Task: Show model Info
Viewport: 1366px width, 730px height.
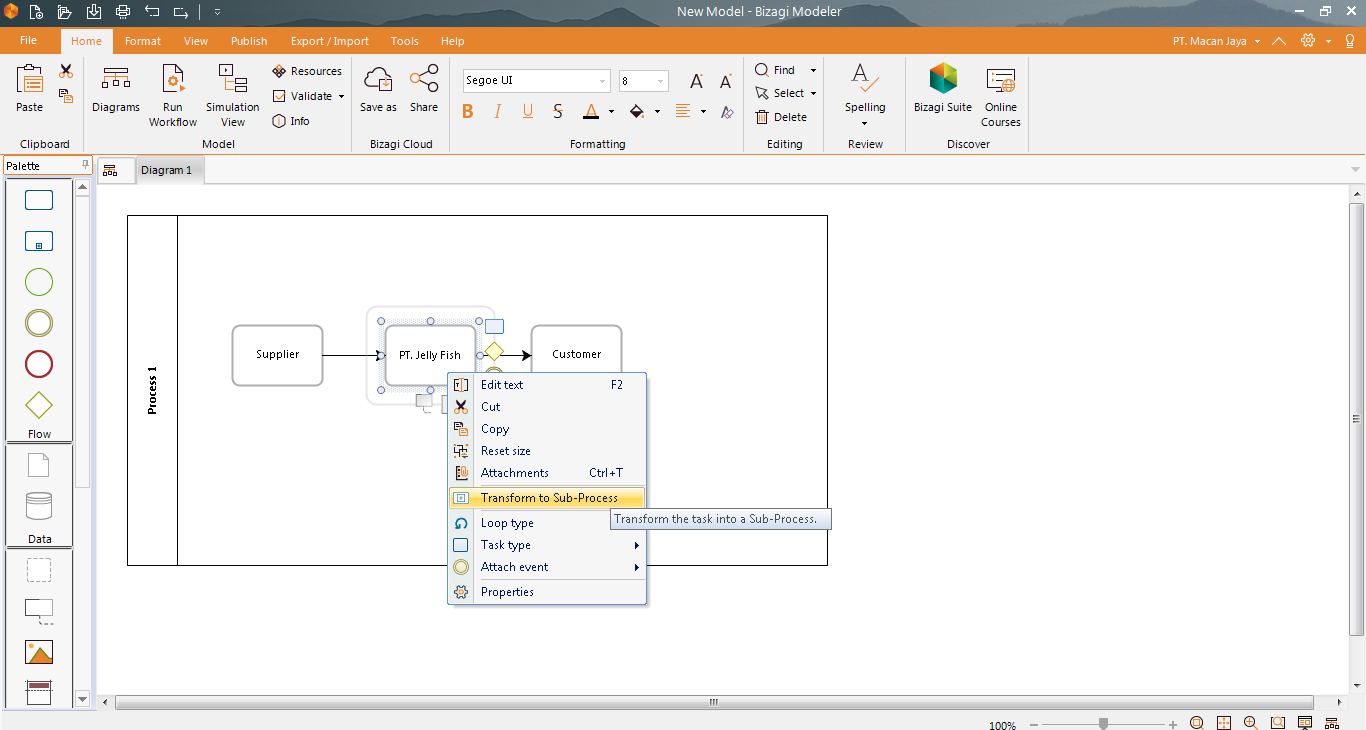Action: (291, 121)
